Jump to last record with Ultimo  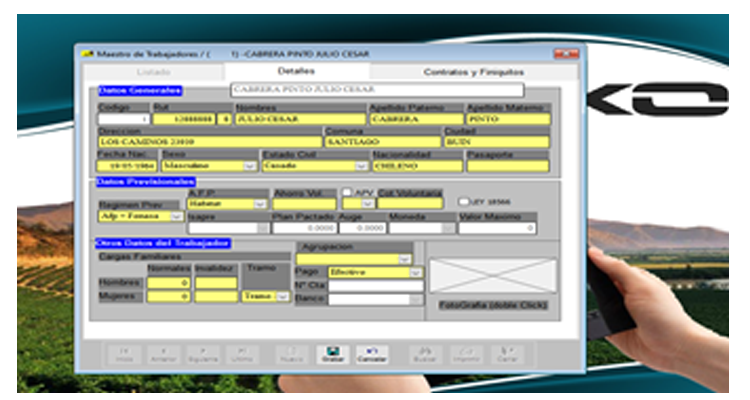[242, 355]
